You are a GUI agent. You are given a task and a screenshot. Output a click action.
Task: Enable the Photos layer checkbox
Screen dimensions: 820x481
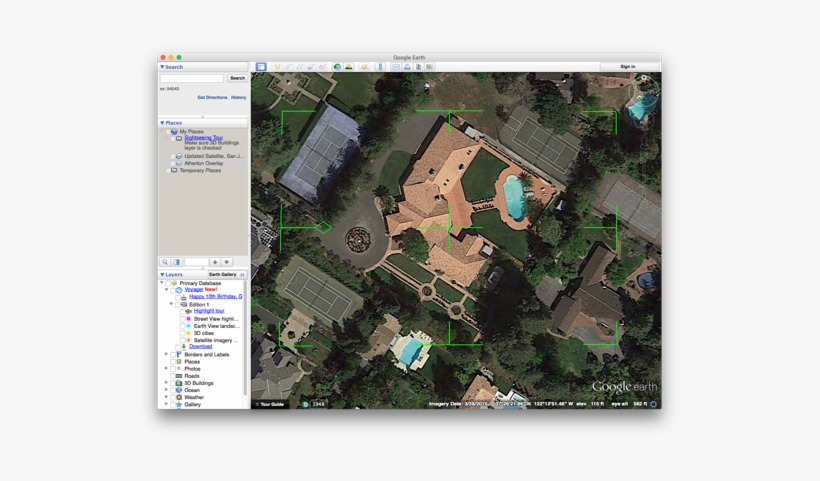tap(173, 369)
